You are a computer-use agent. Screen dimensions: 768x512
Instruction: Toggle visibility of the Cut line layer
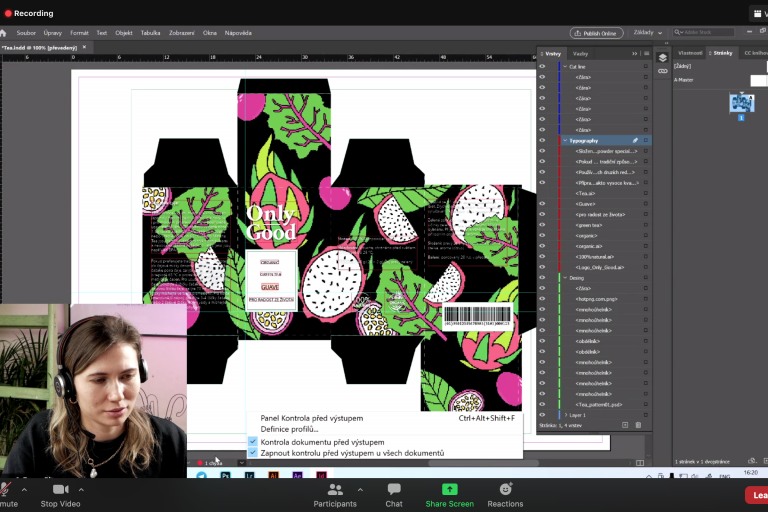coord(543,67)
